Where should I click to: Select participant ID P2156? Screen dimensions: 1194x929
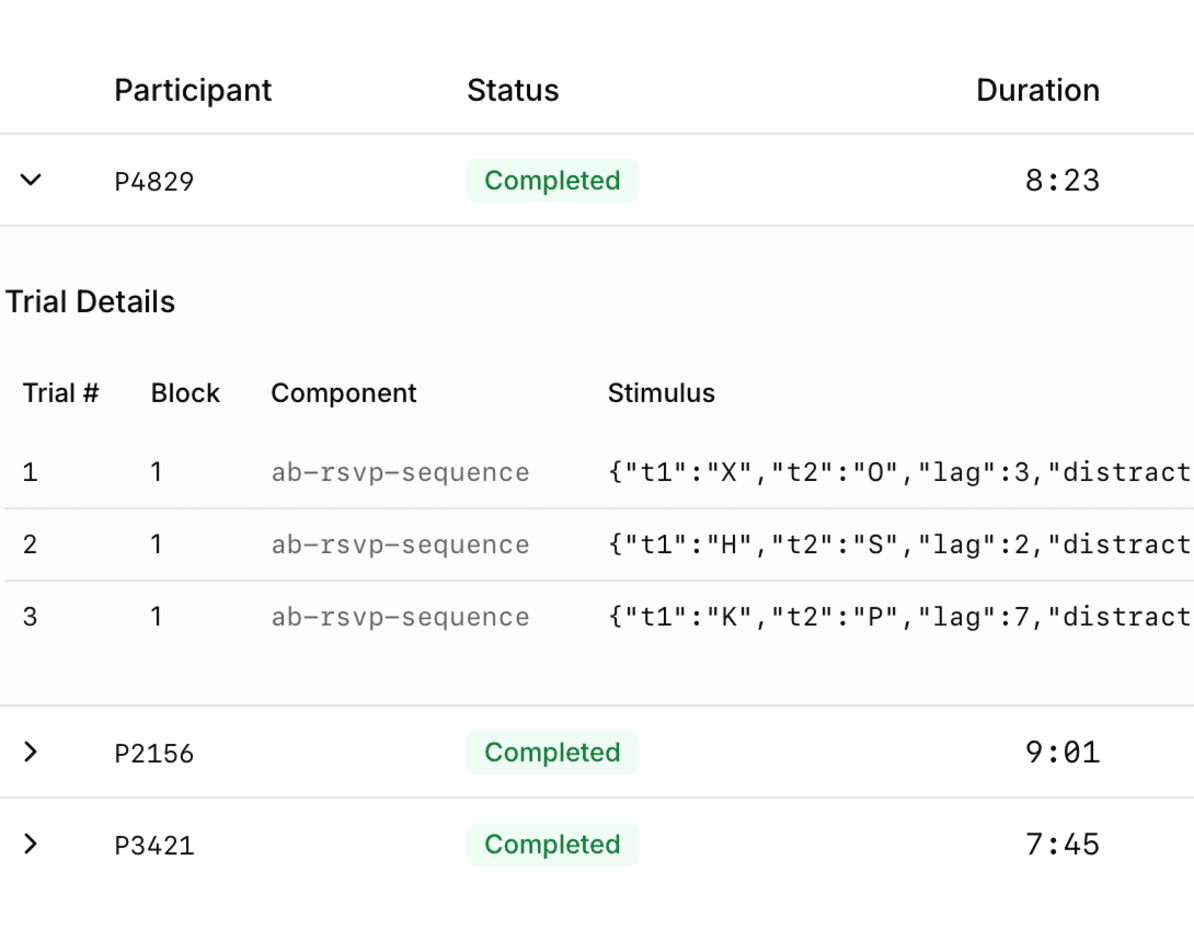pyautogui.click(x=155, y=753)
